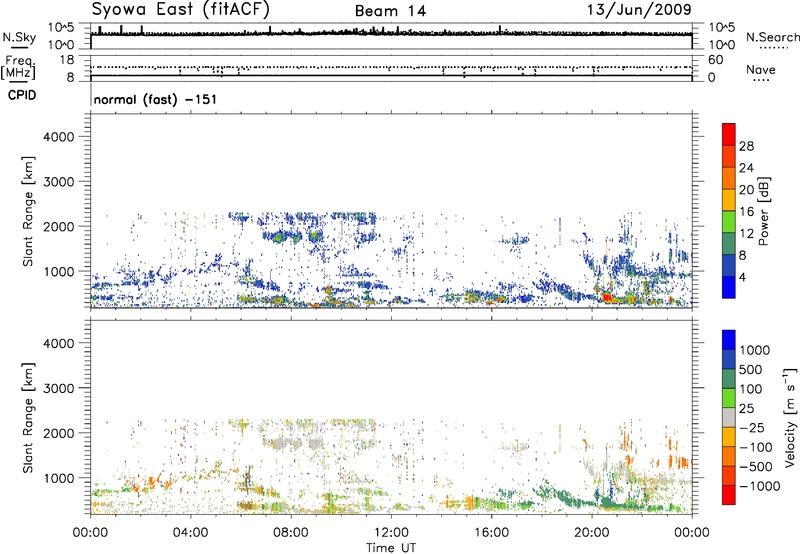
Task: Click the '60' tick on the Nave axis
Action: click(x=715, y=60)
